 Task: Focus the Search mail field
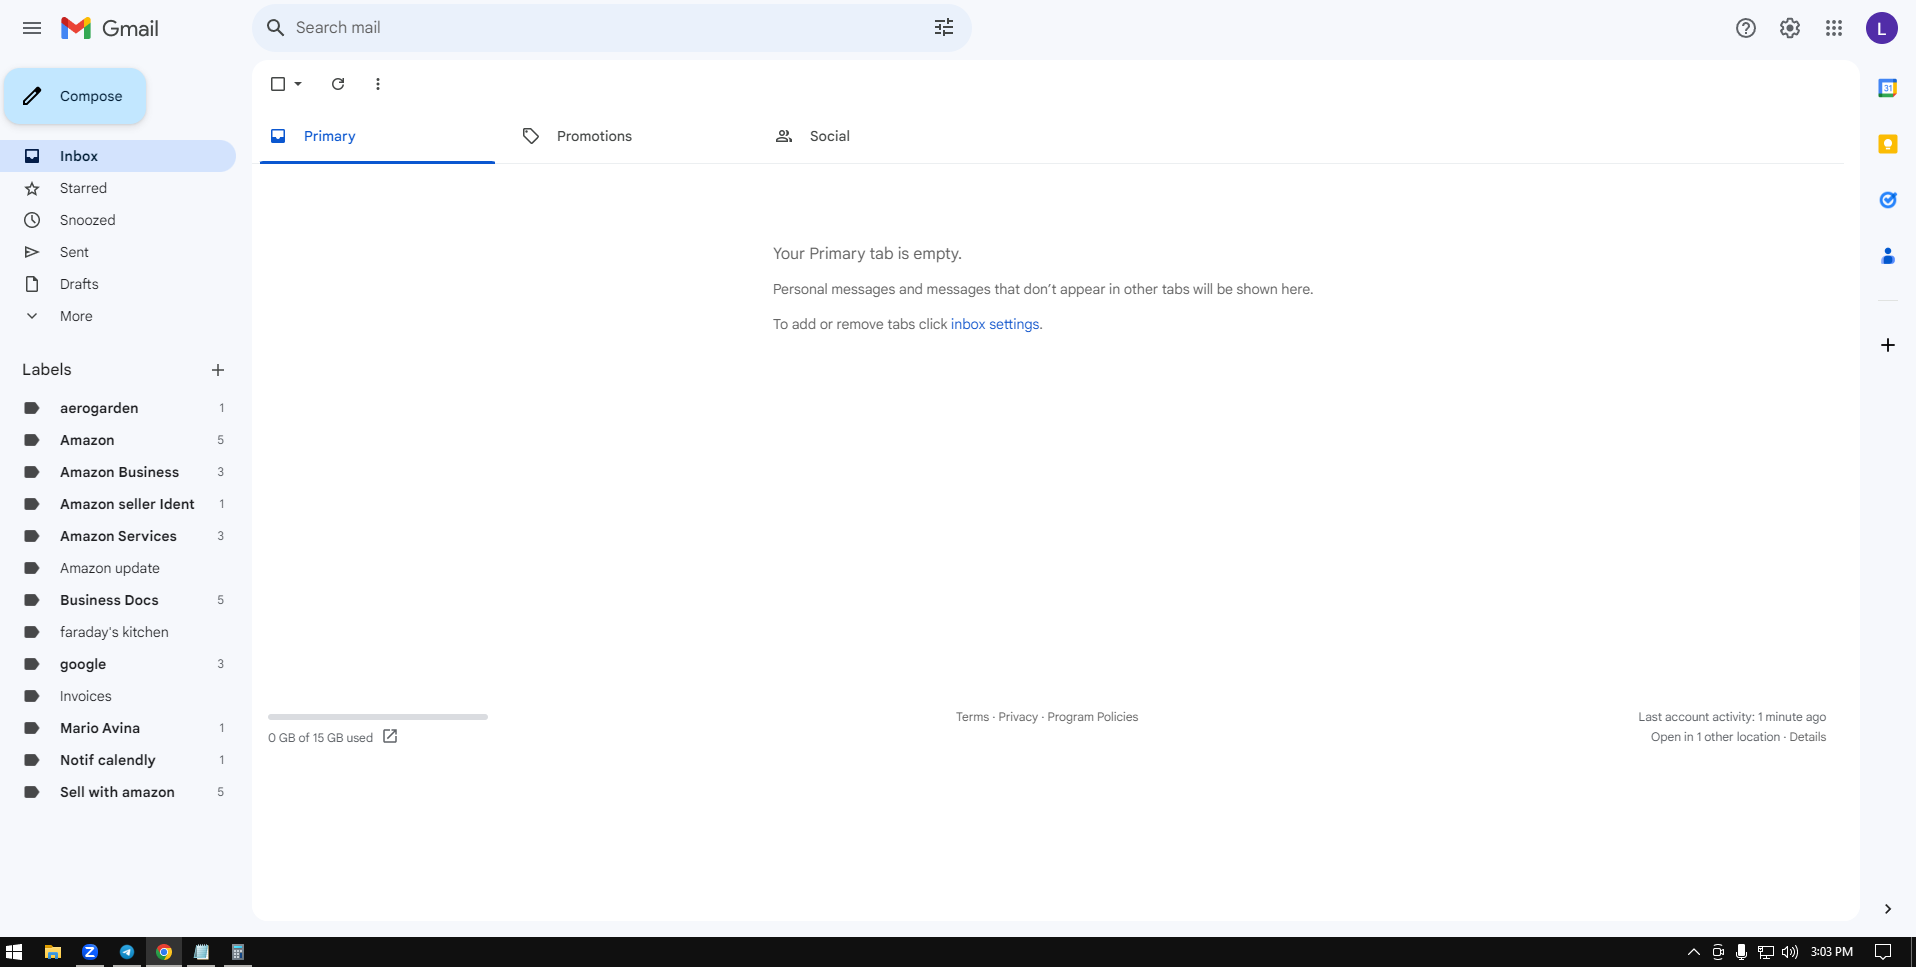click(x=610, y=28)
